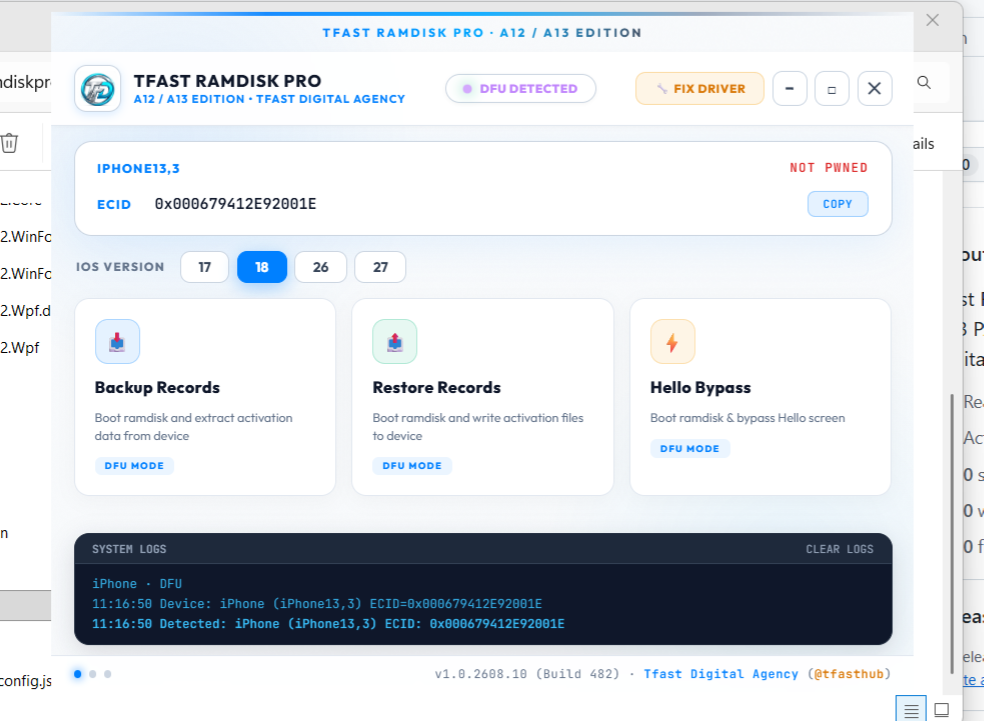Click the DFU MODE tag under Backup Records

134,466
